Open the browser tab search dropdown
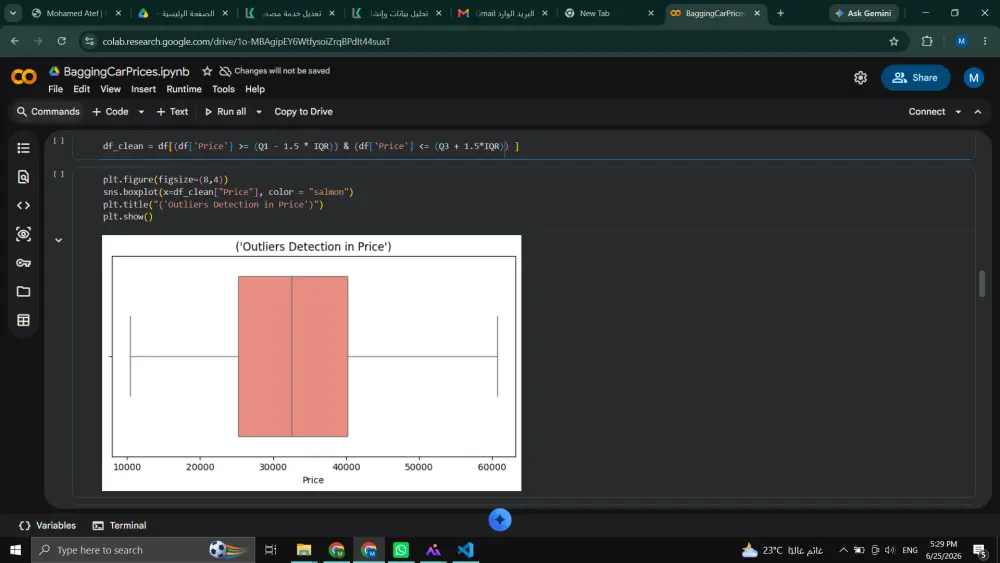Screen dimensions: 1000x563 coord(13,13)
